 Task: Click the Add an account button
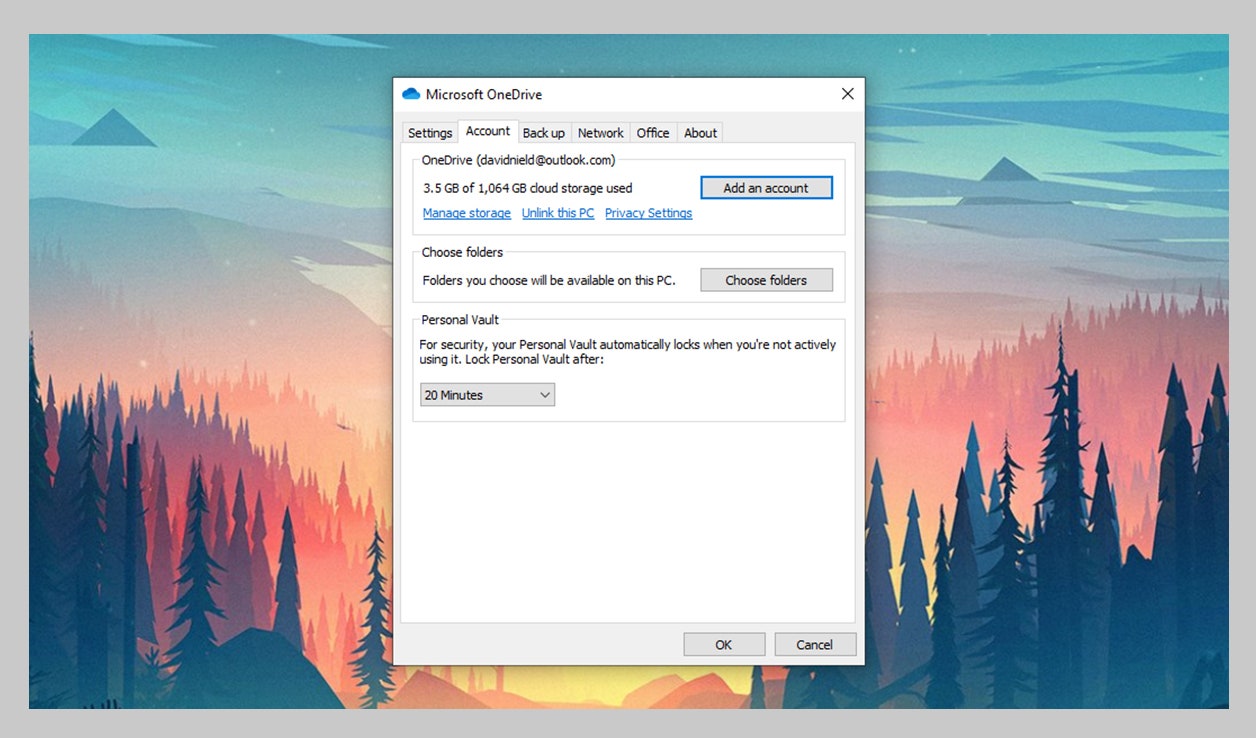[x=766, y=188]
